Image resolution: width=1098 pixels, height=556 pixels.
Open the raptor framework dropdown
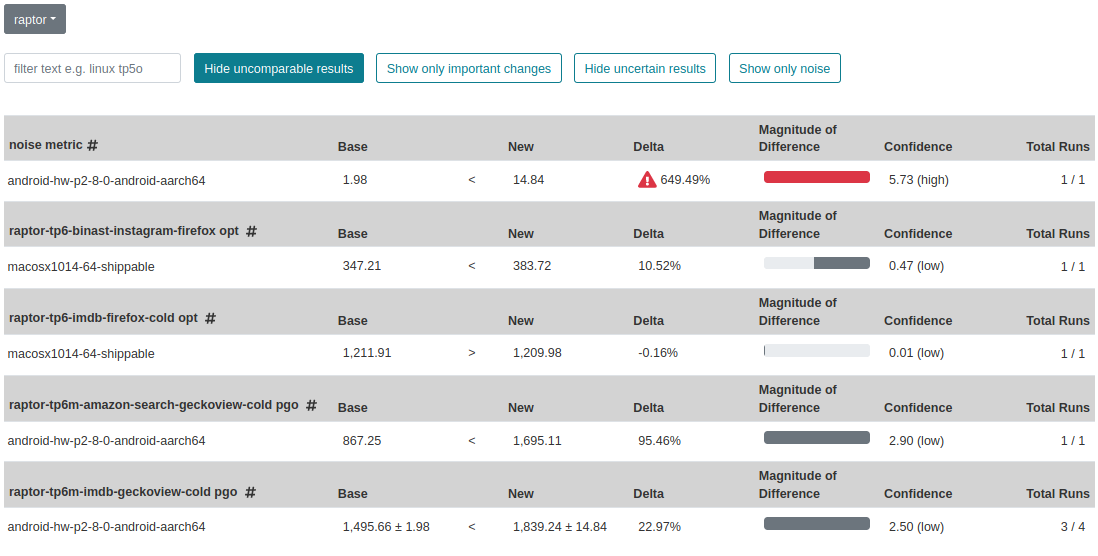35,20
